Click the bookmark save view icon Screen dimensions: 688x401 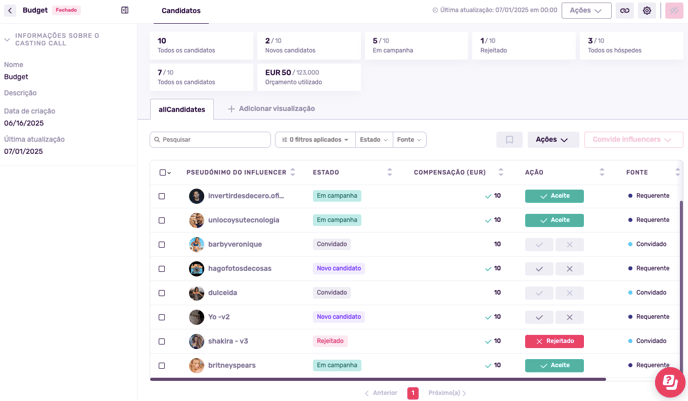pyautogui.click(x=509, y=140)
